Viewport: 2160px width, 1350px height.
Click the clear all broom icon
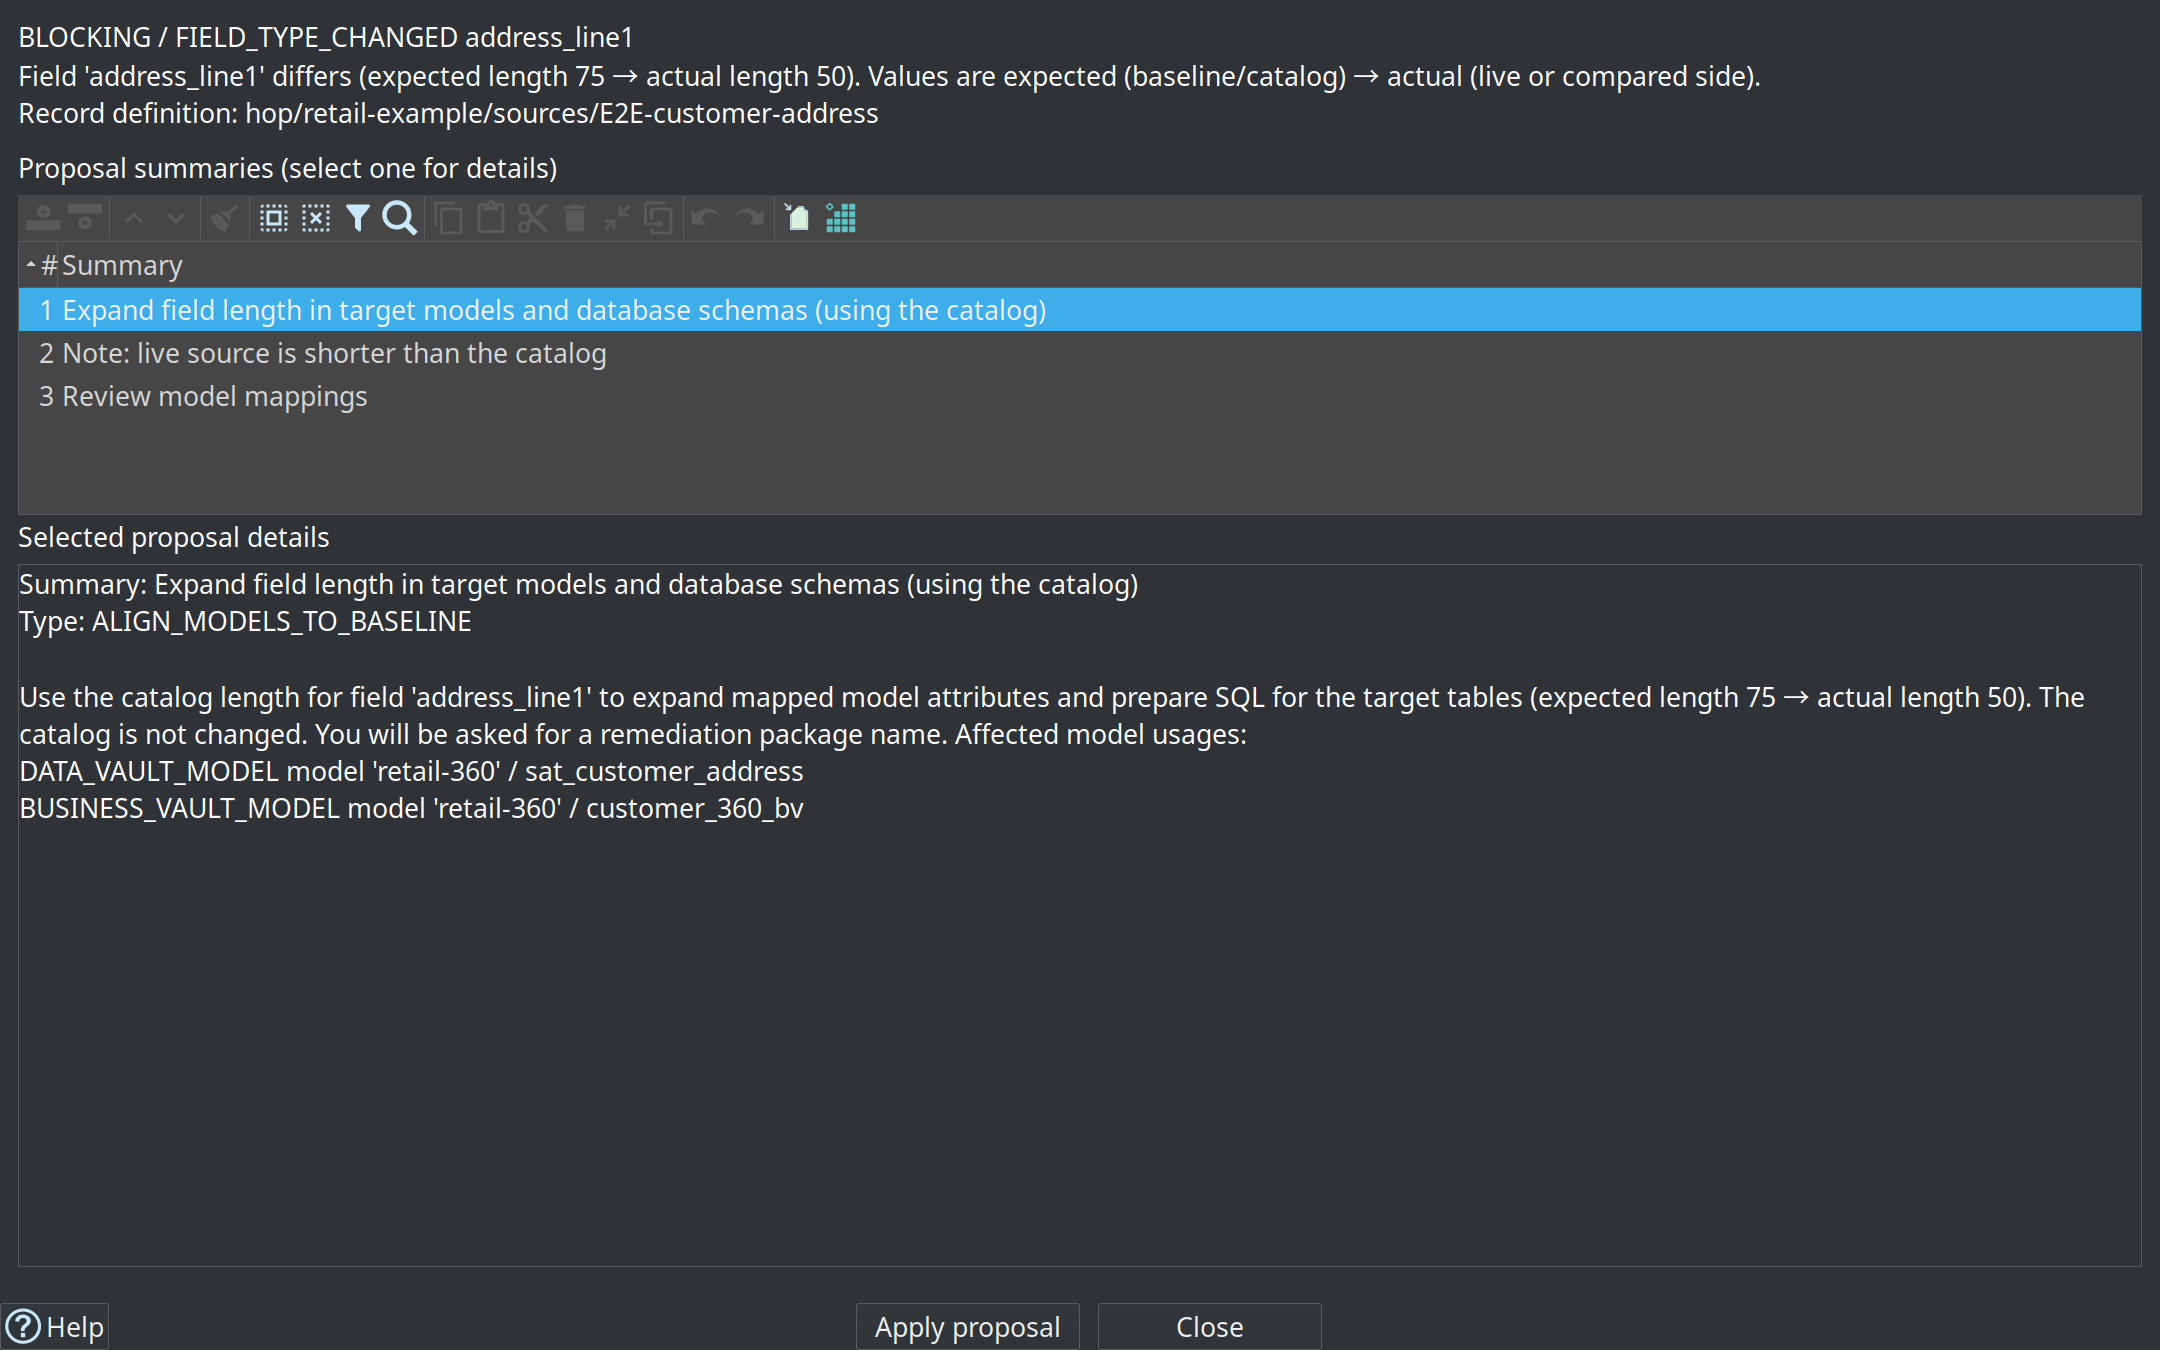coord(224,218)
